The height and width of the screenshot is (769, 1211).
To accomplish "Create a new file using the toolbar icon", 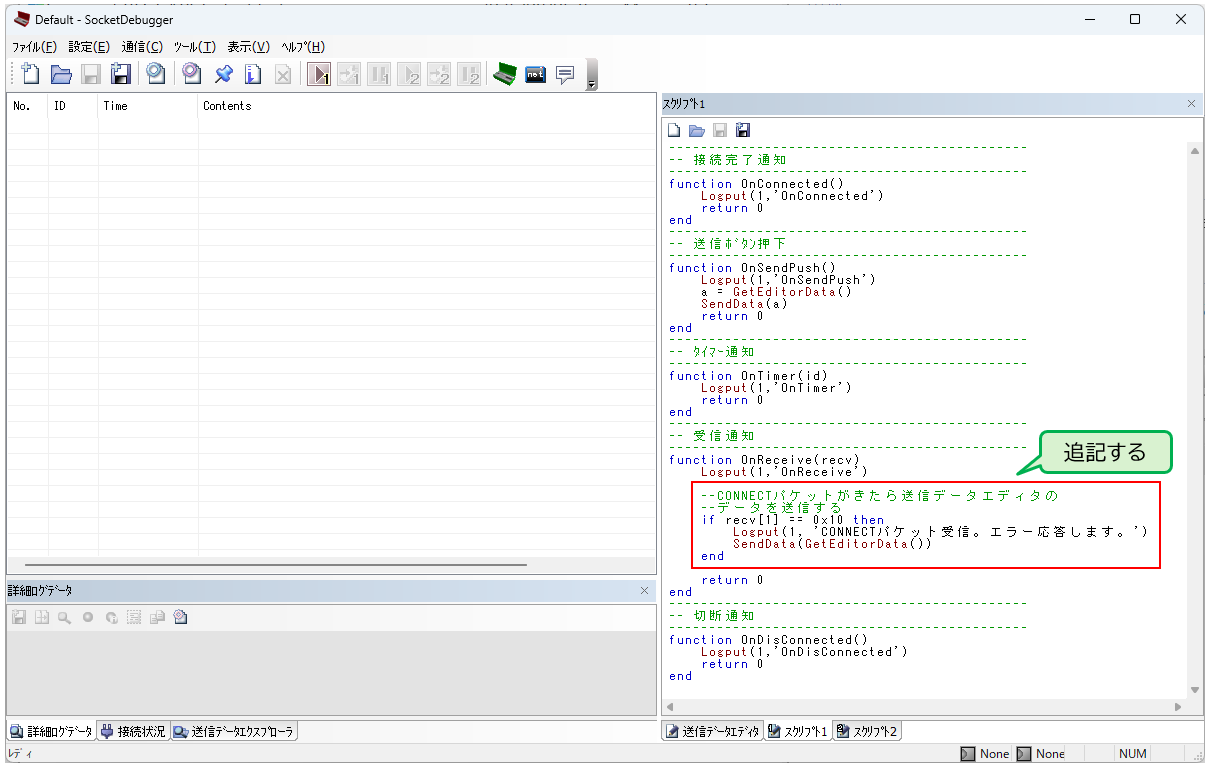I will (30, 74).
